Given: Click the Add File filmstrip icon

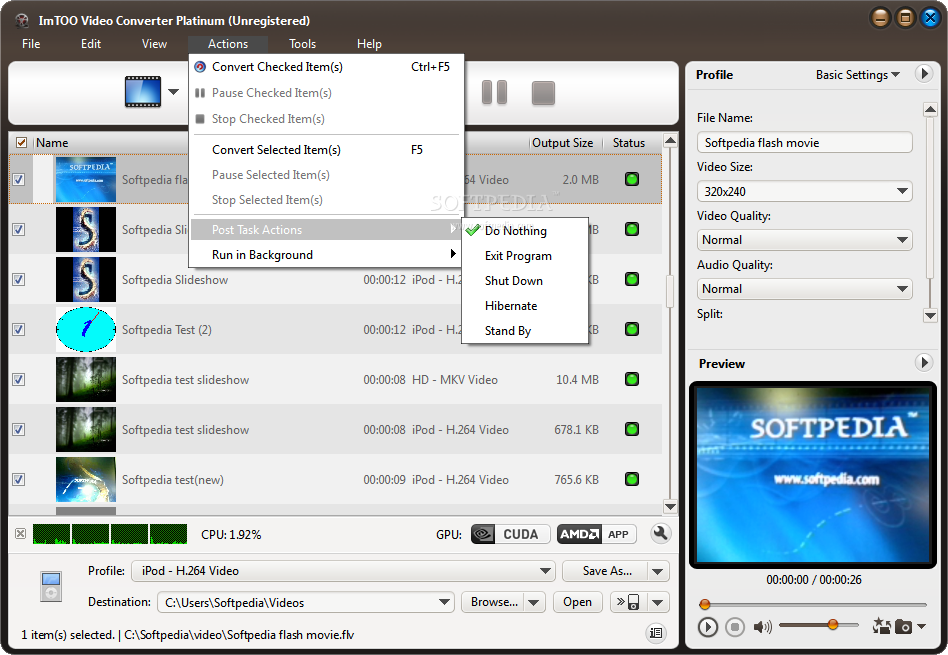Looking at the screenshot, I should click(143, 92).
